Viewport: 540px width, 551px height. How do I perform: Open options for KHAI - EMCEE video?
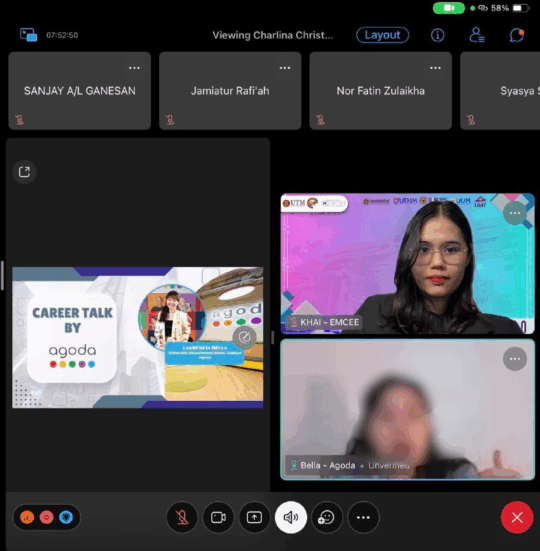tap(515, 213)
